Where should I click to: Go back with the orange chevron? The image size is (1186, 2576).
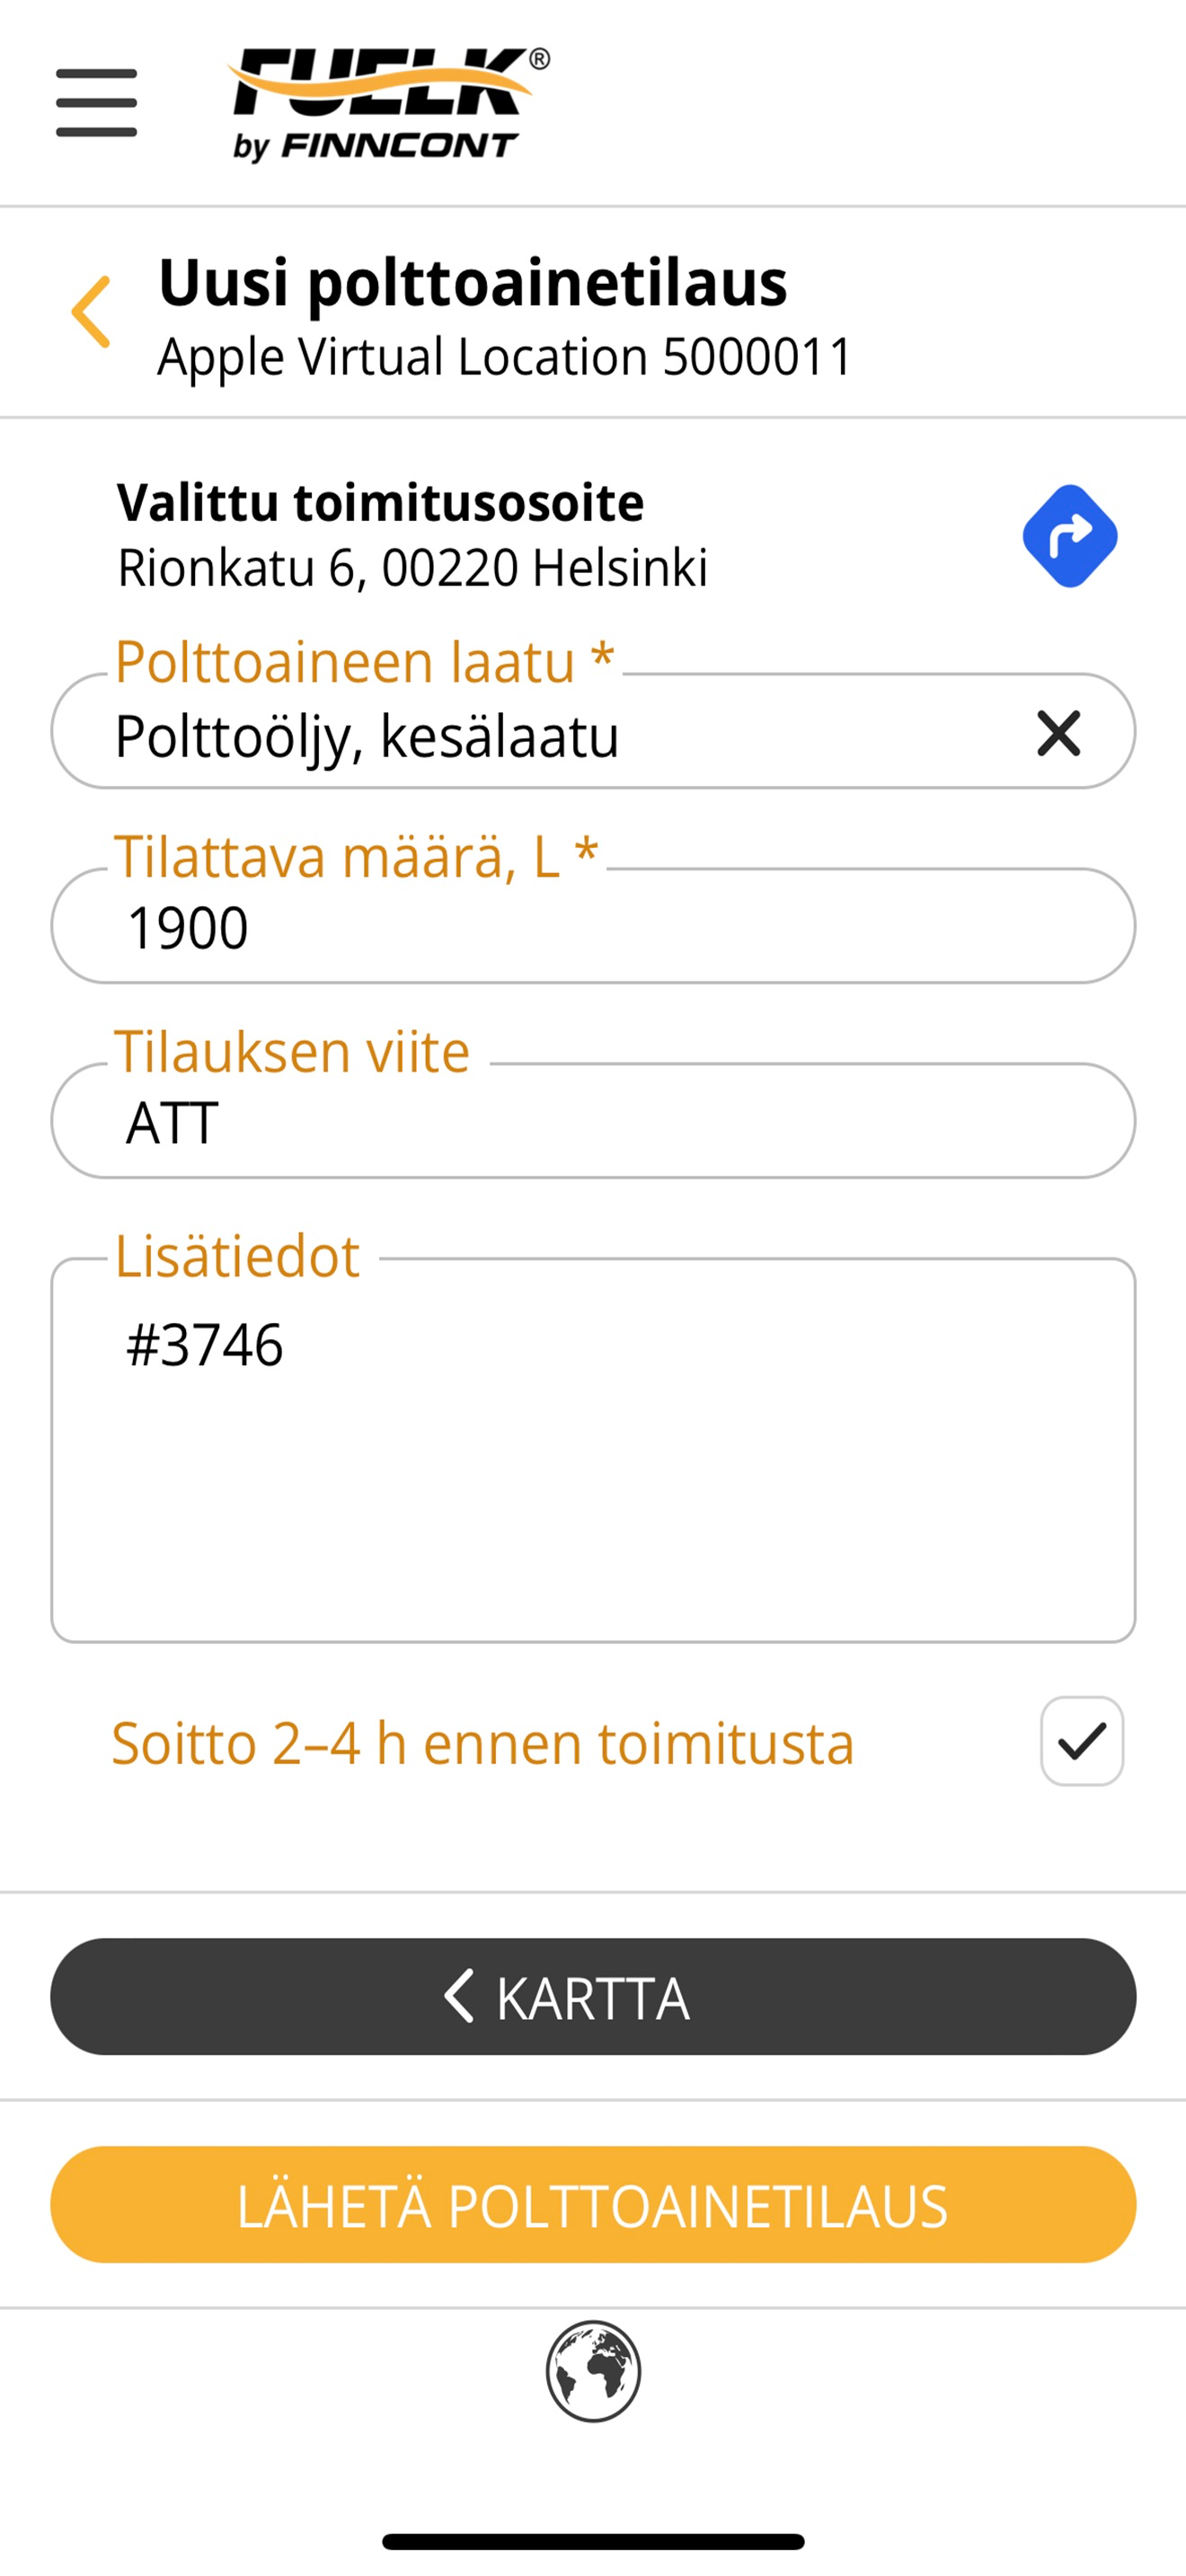point(91,312)
